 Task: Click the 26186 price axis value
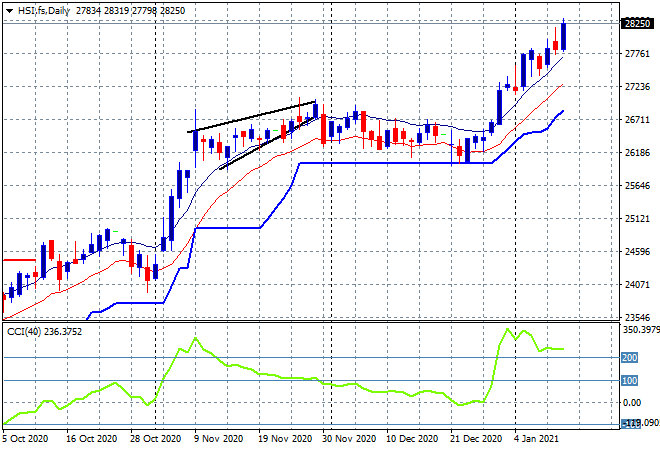pos(637,152)
